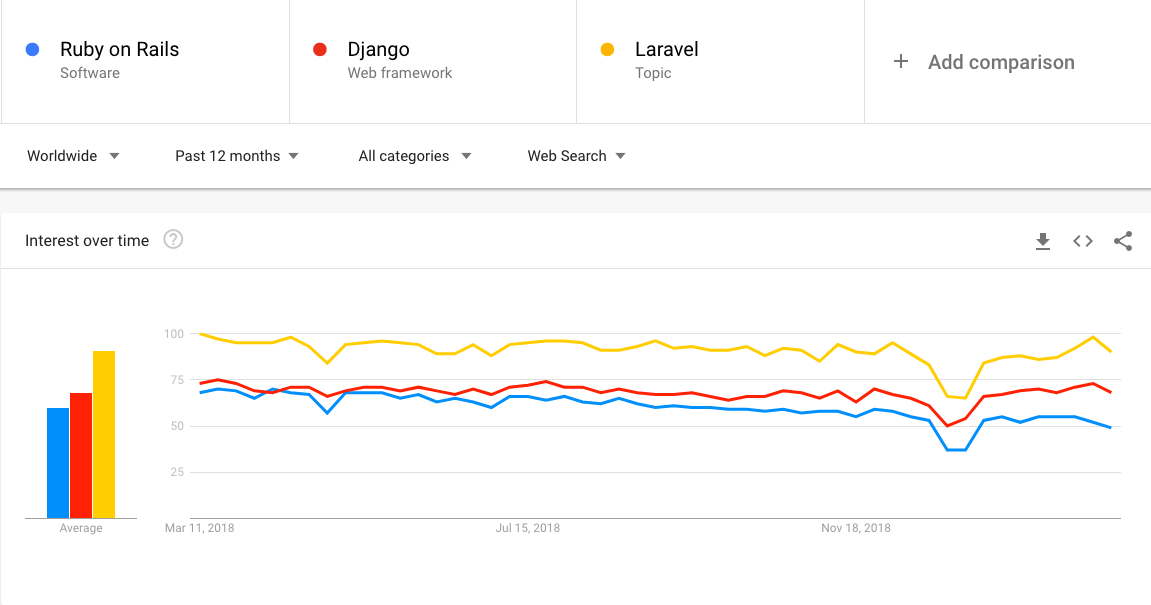Screen dimensions: 1151x605
Task: Open the Interest over time help icon
Action: click(173, 240)
